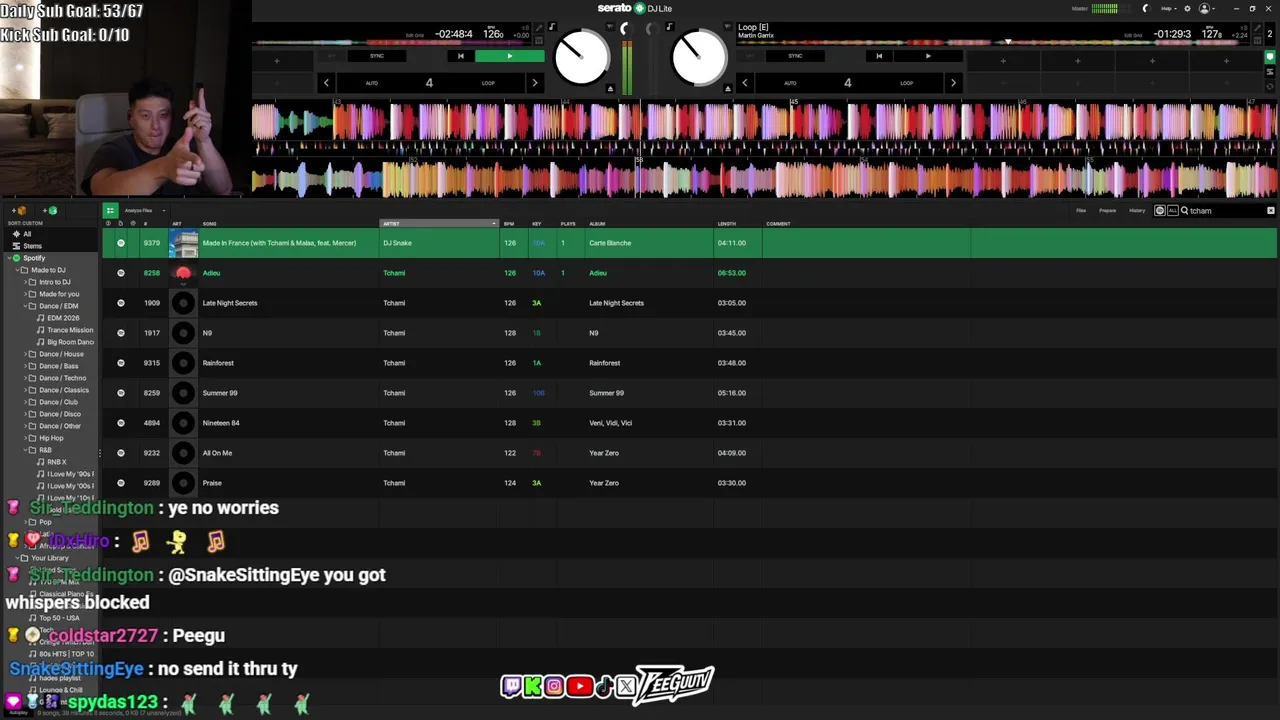Expand the Intro to DJ folder
The width and height of the screenshot is (1280, 720).
coord(27,282)
